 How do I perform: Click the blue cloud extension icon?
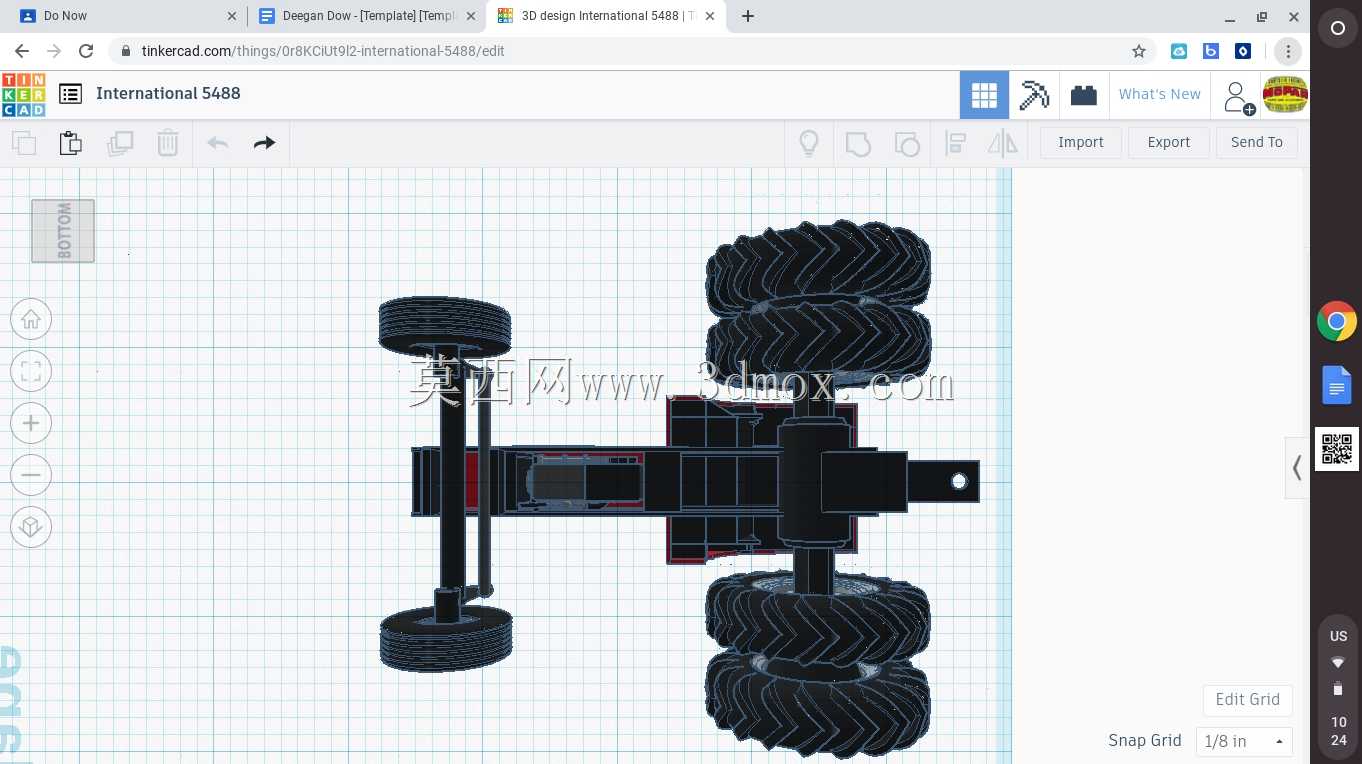pos(1179,51)
